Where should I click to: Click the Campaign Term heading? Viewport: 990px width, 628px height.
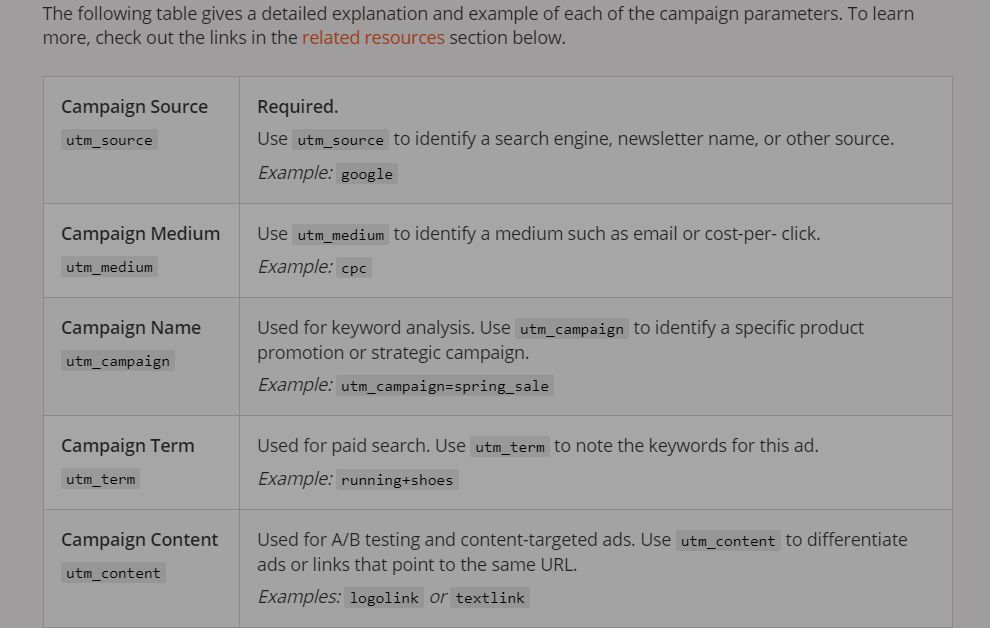tap(128, 446)
